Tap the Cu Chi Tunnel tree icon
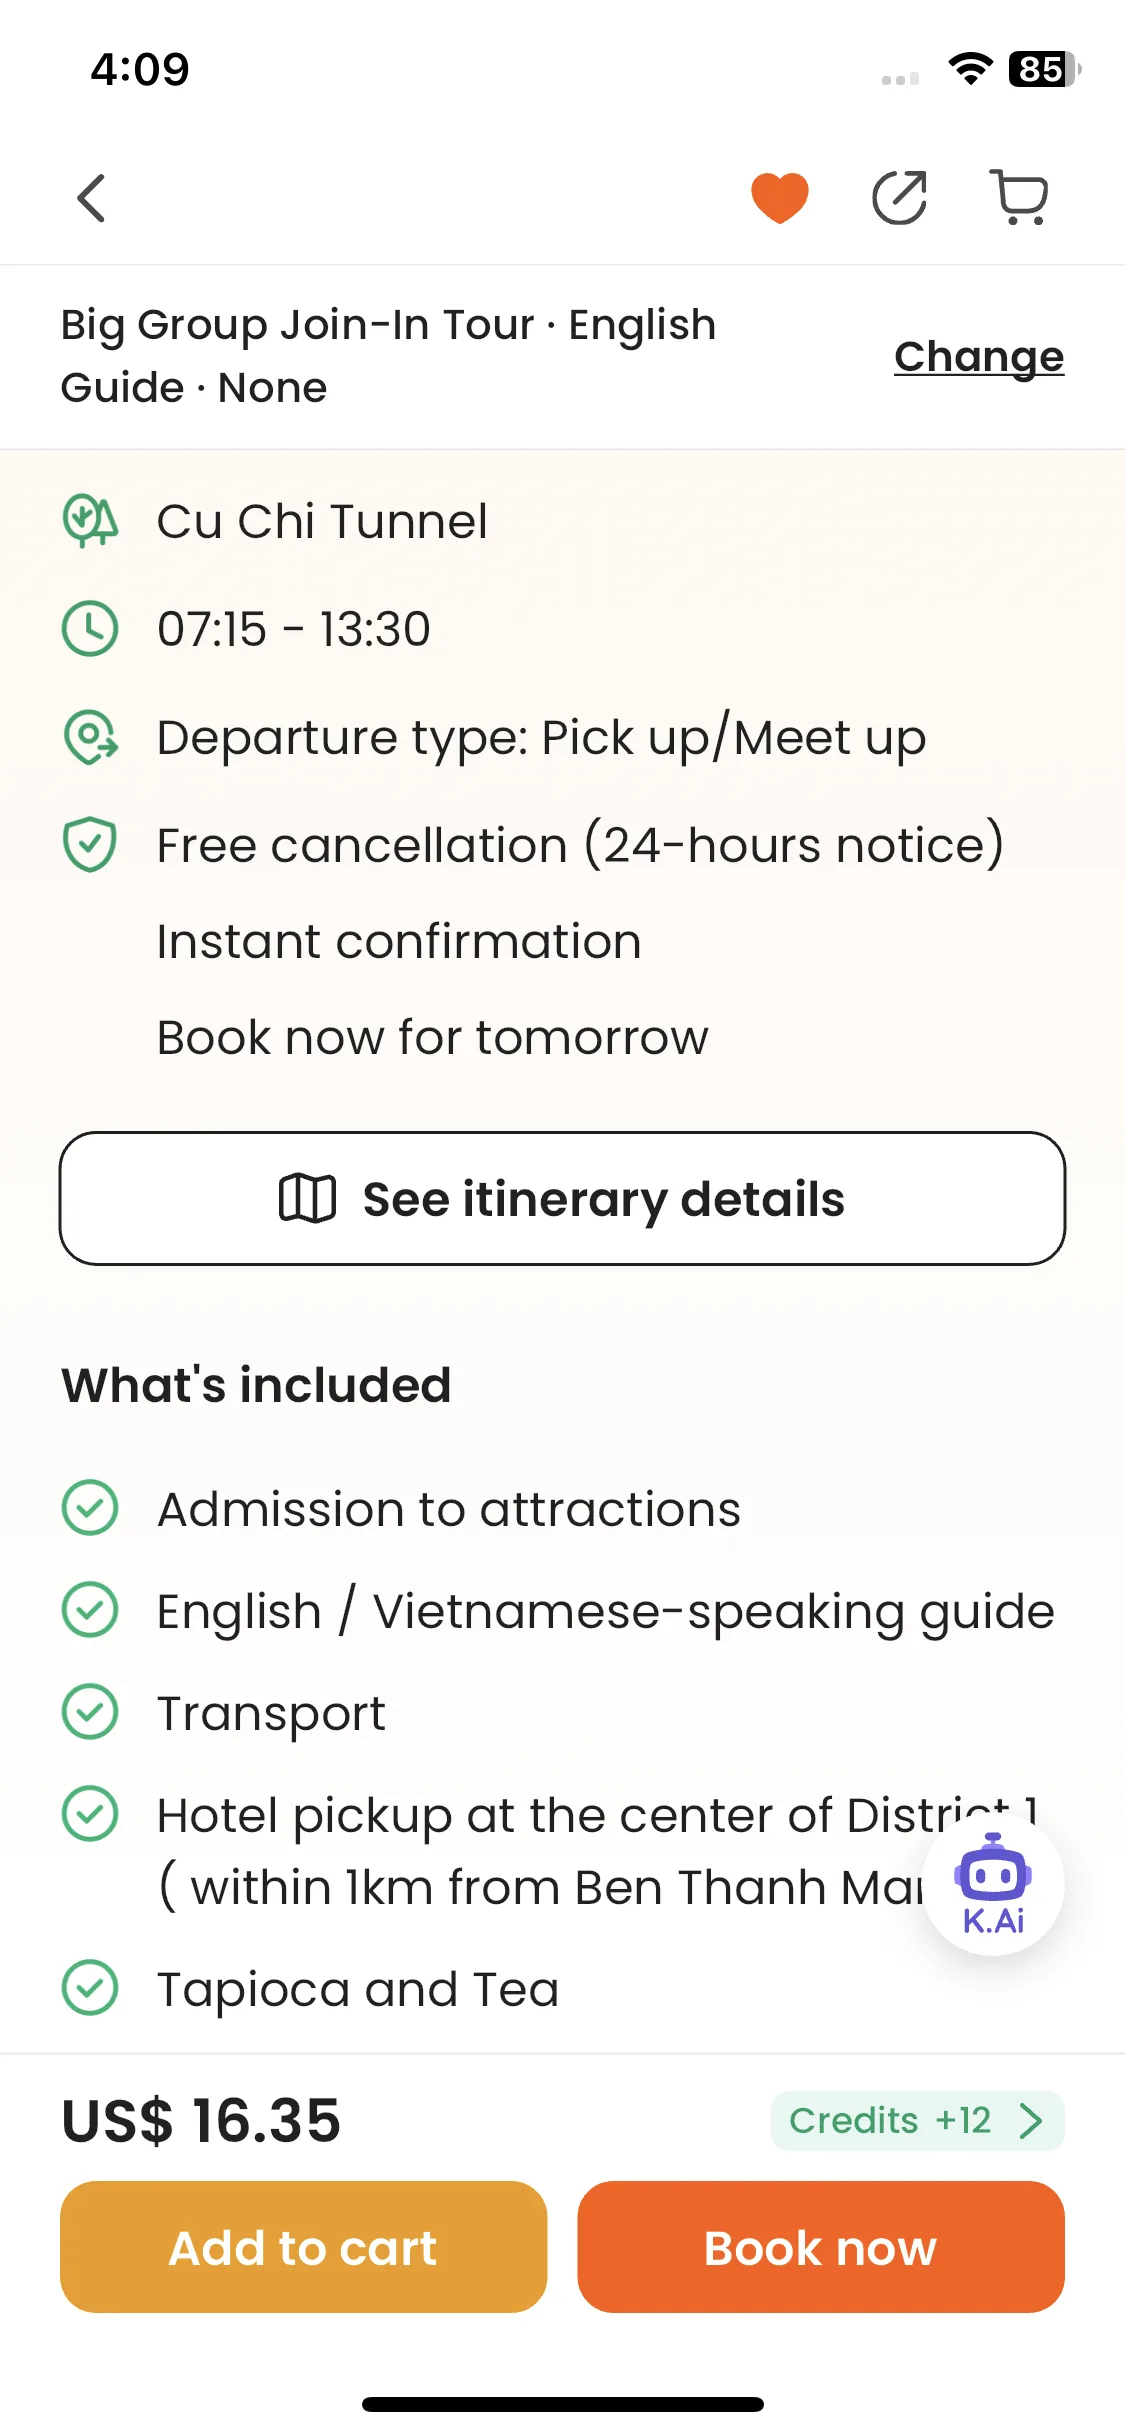 (90, 521)
